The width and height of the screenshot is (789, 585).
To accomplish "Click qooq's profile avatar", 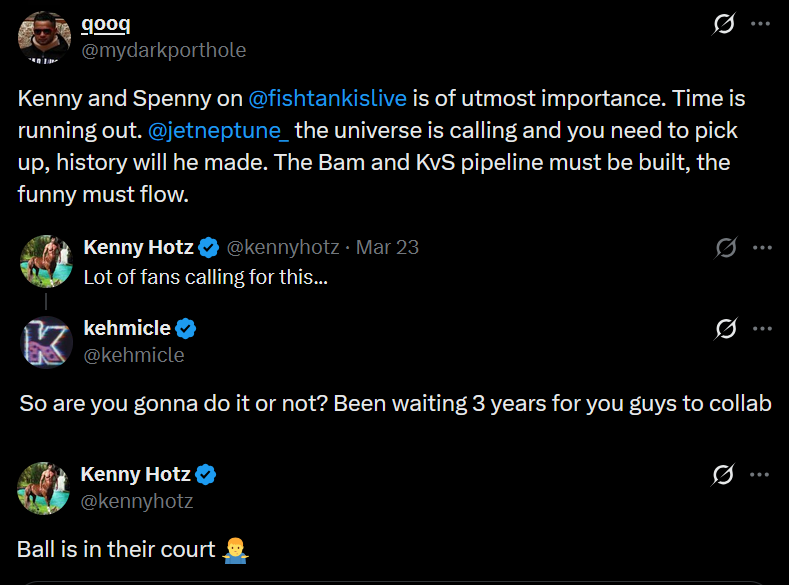I will 43,37.
